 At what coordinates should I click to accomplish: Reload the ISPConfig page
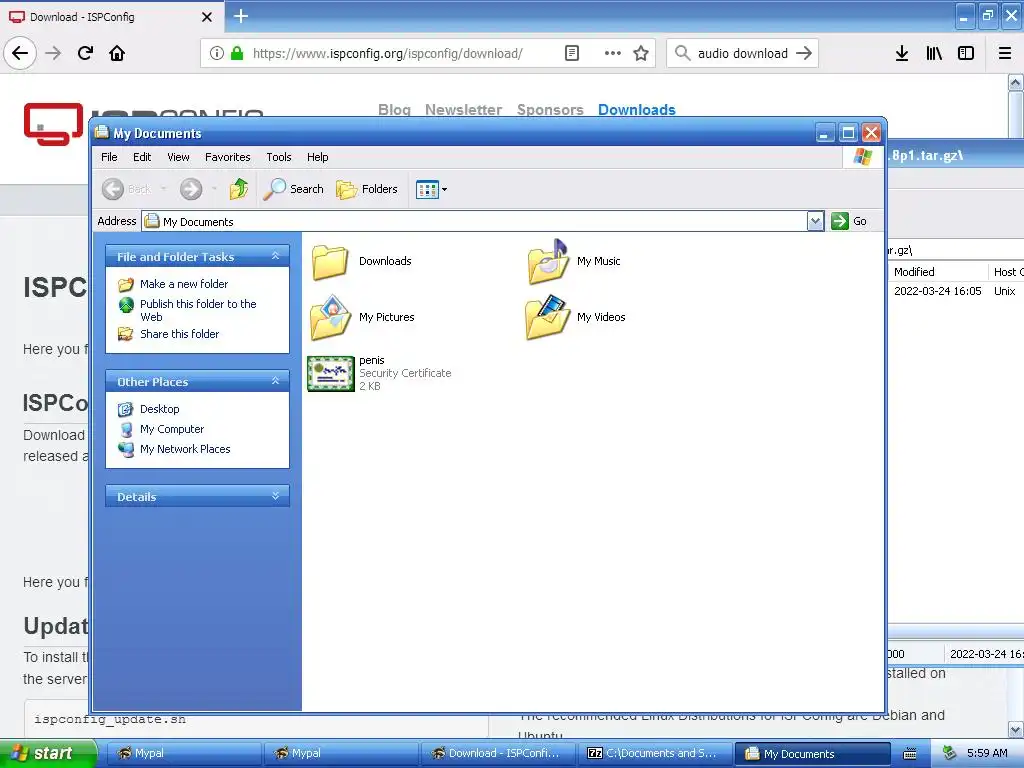85,53
